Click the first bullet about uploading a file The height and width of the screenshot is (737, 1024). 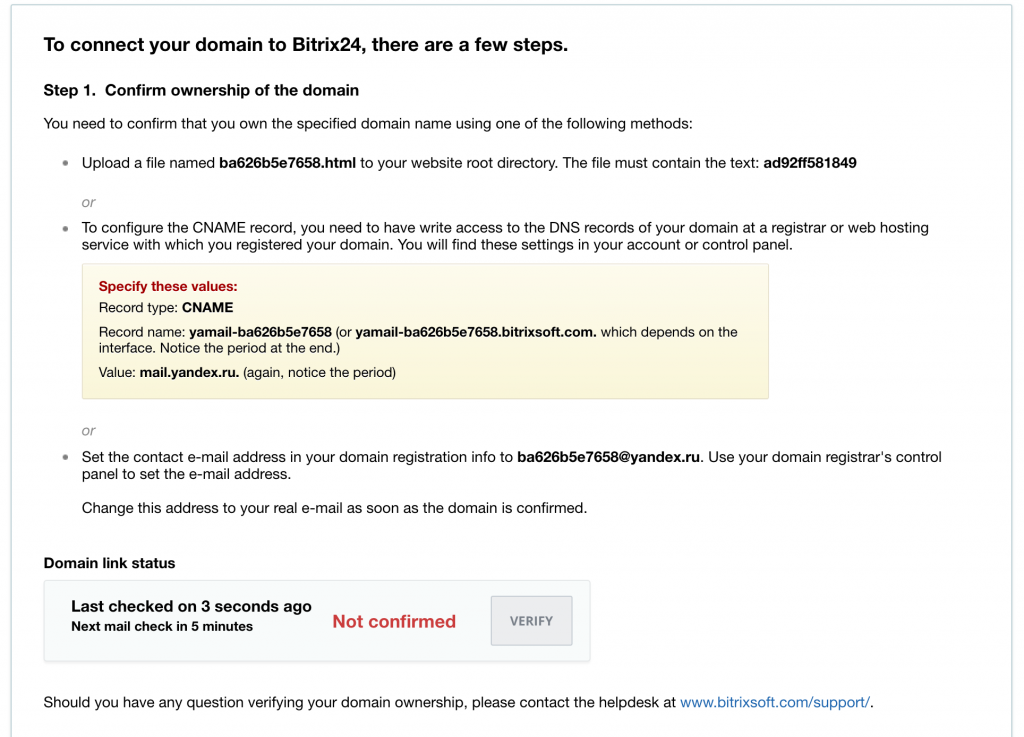coord(469,163)
